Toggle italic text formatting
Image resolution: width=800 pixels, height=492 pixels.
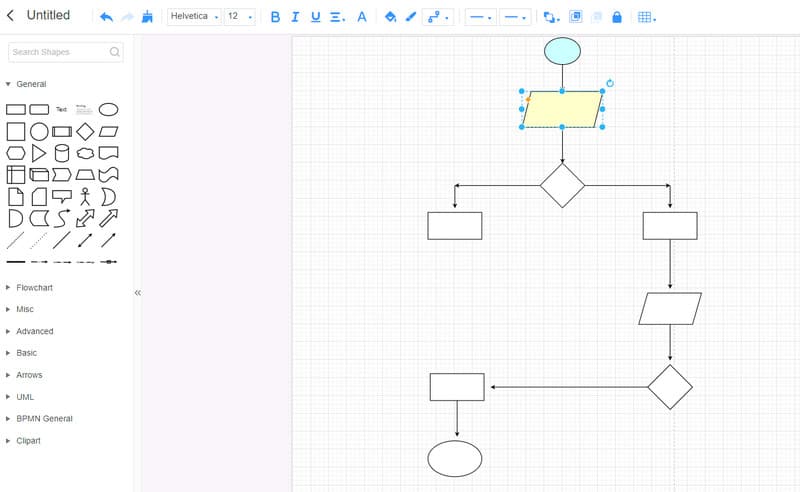[295, 17]
